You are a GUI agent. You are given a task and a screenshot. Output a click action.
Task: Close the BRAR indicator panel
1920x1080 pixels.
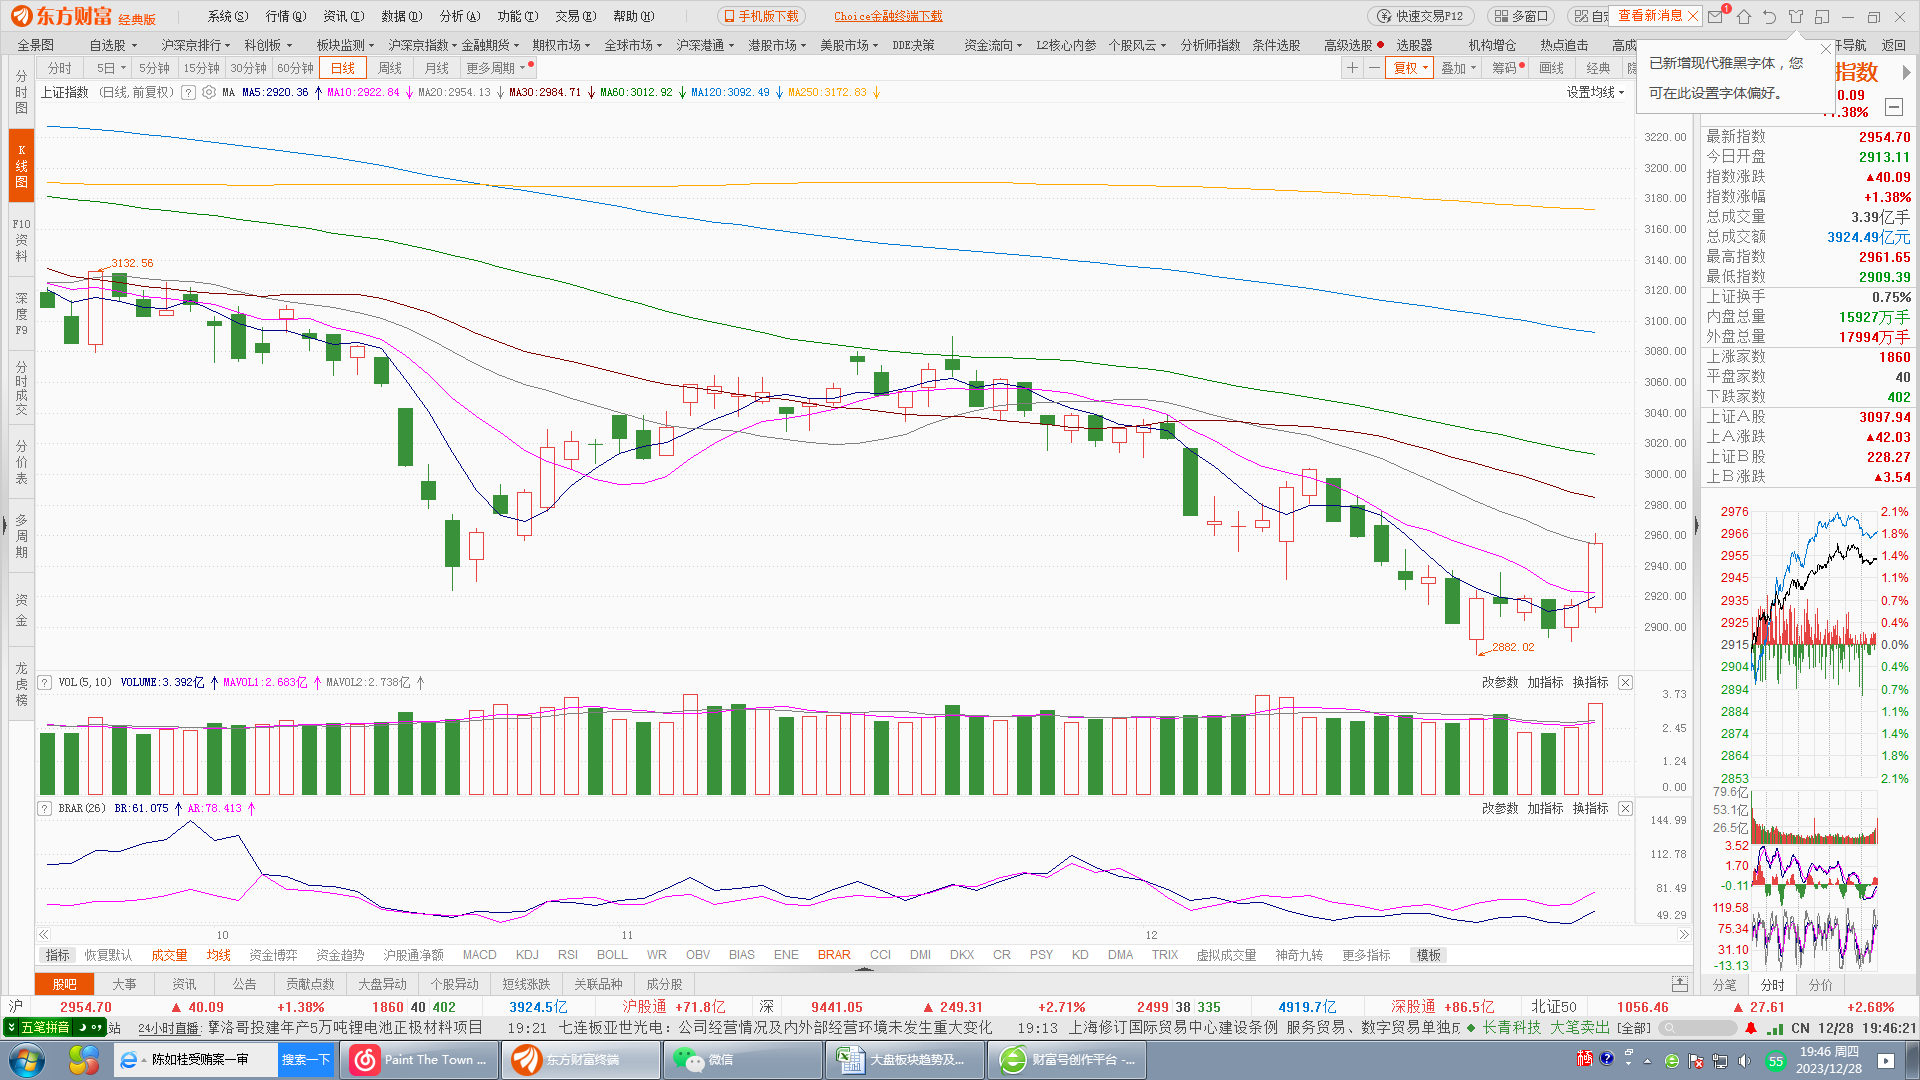[1625, 808]
